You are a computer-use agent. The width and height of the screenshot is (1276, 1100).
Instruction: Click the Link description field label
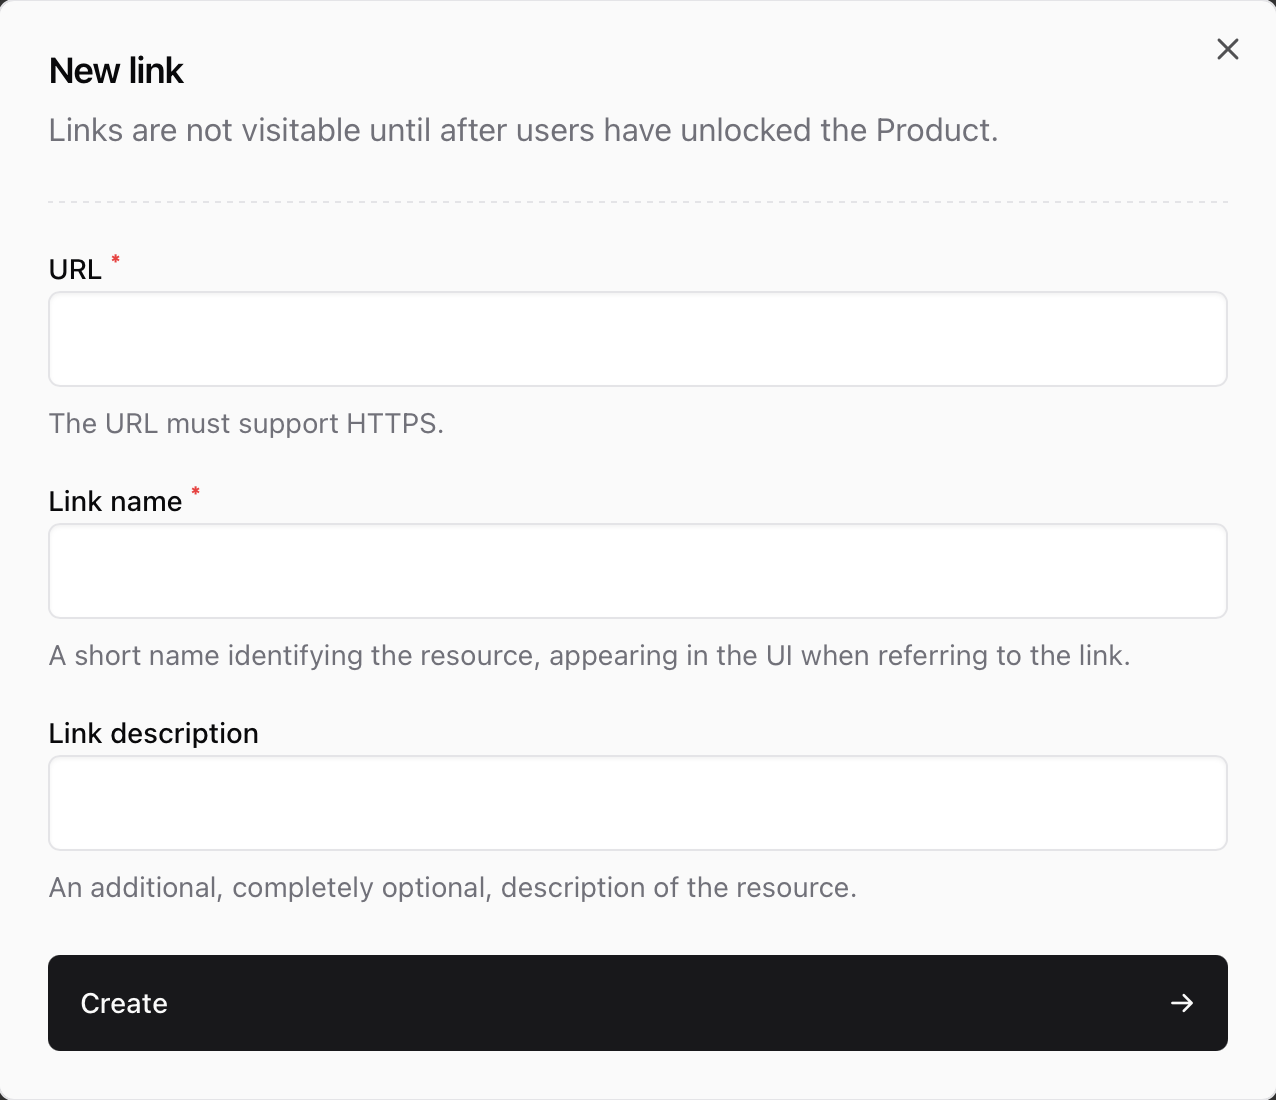click(153, 733)
